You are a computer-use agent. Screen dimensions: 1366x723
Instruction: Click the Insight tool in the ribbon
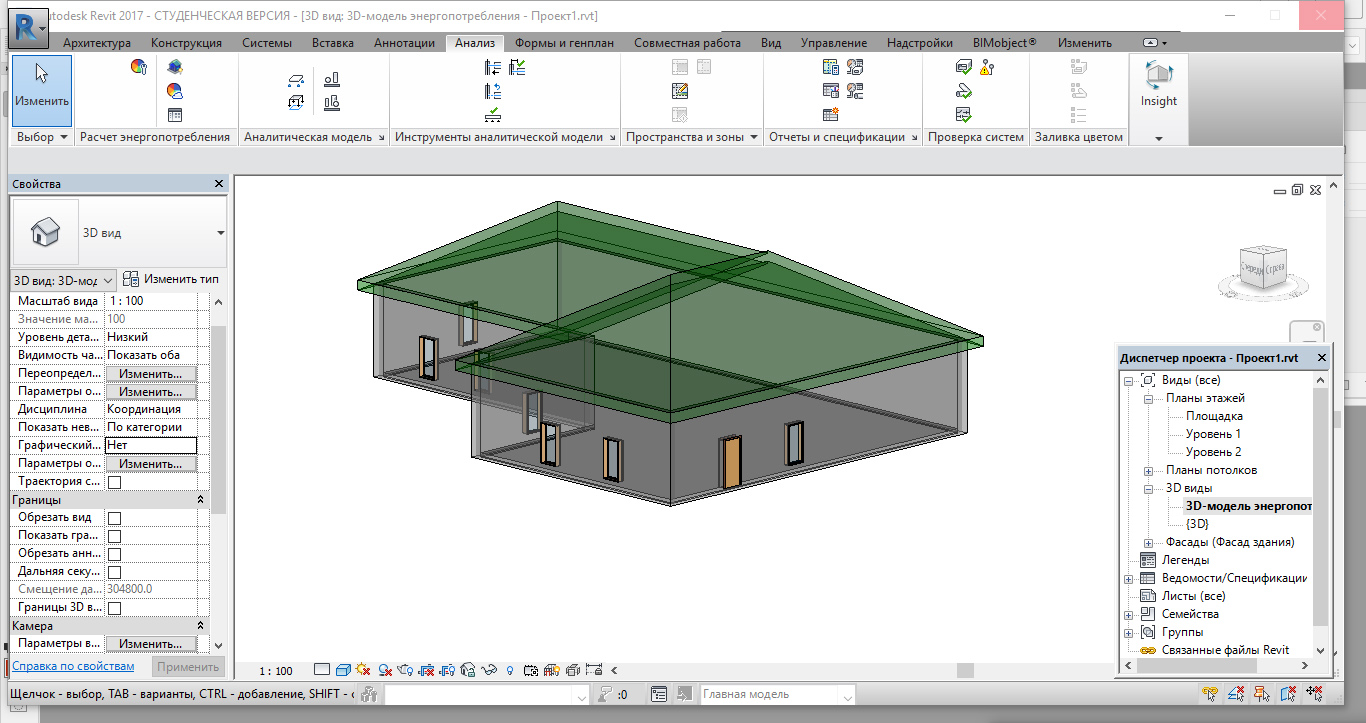(1158, 83)
